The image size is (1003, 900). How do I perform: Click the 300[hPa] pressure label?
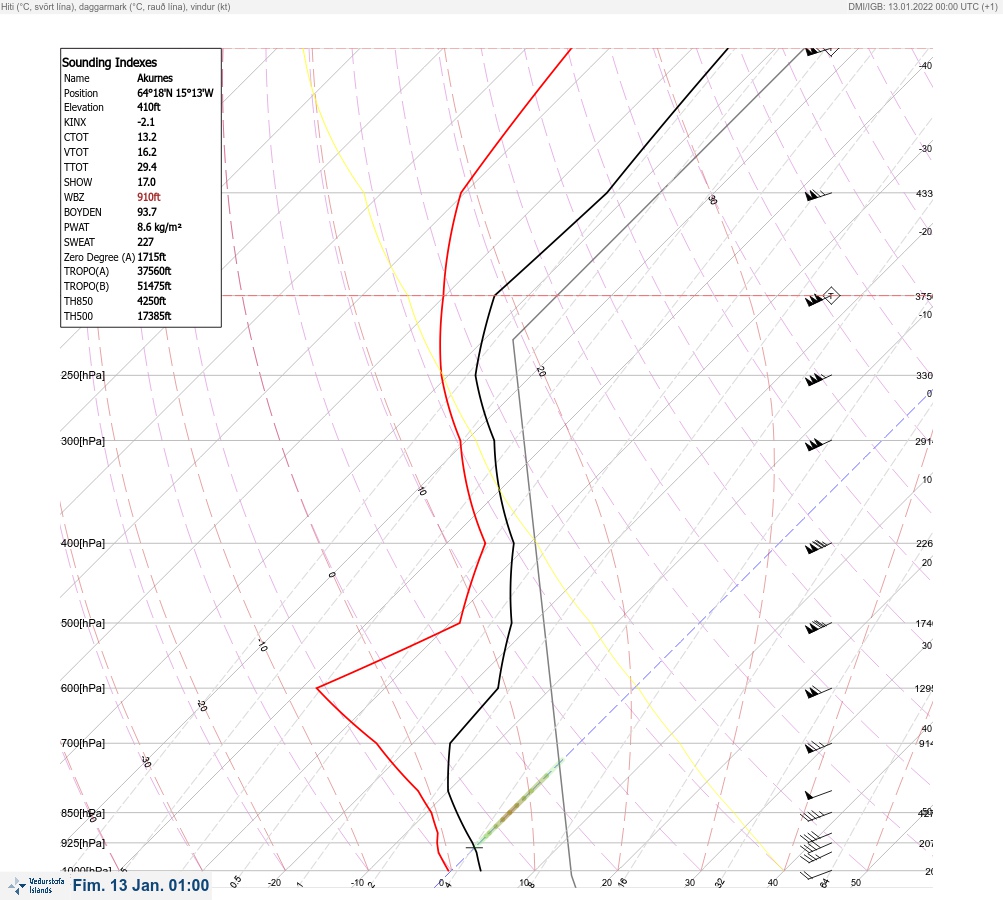point(83,441)
